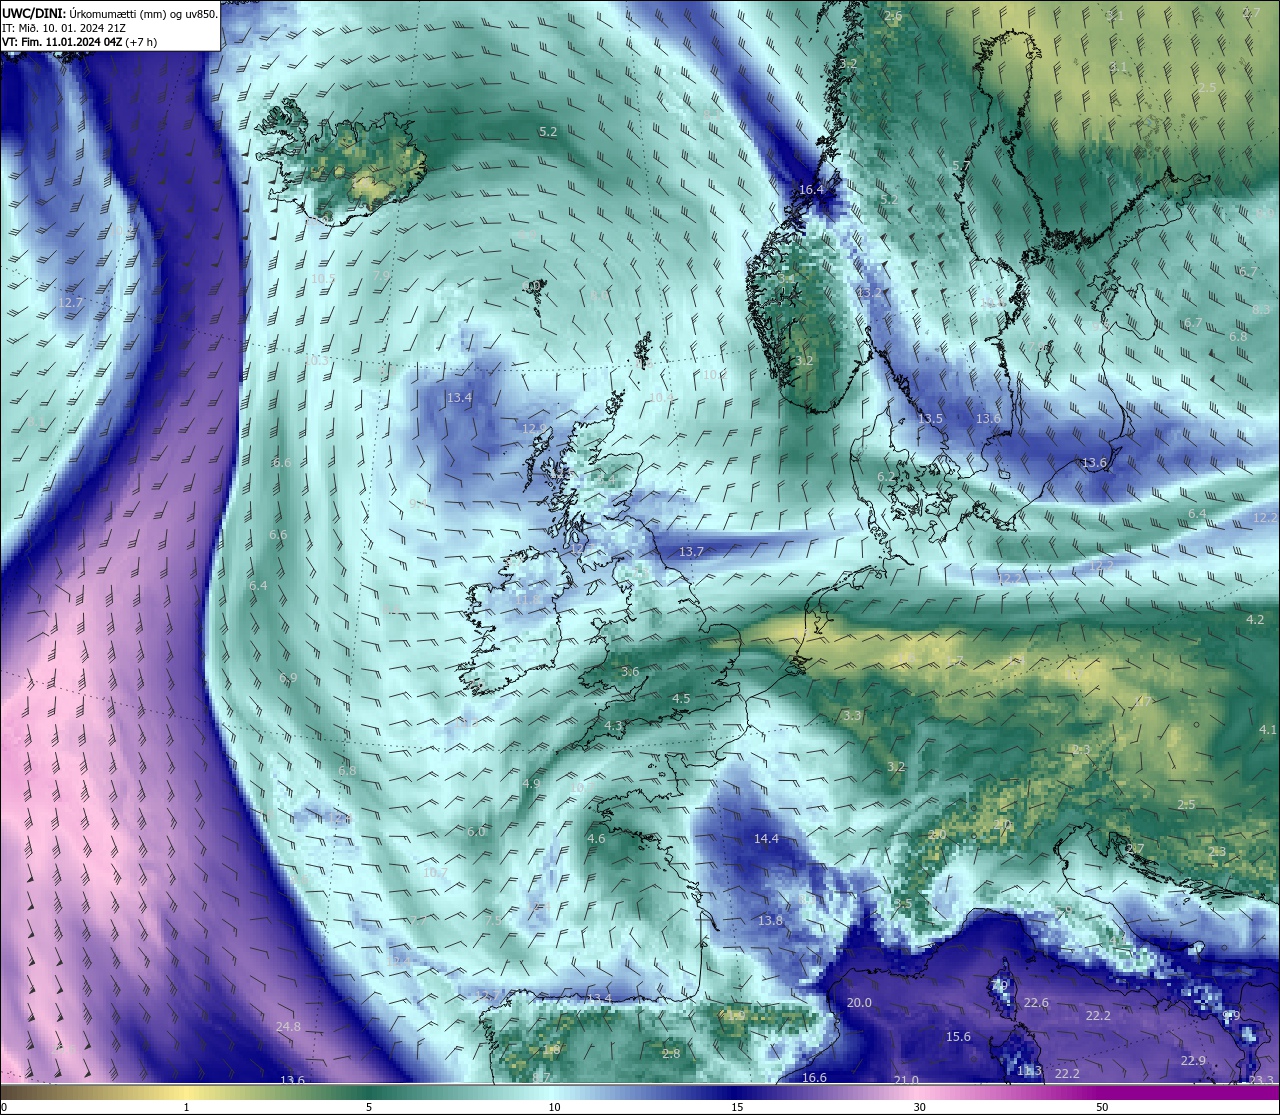
Task: Click the map value "2.6"
Action: point(893,15)
